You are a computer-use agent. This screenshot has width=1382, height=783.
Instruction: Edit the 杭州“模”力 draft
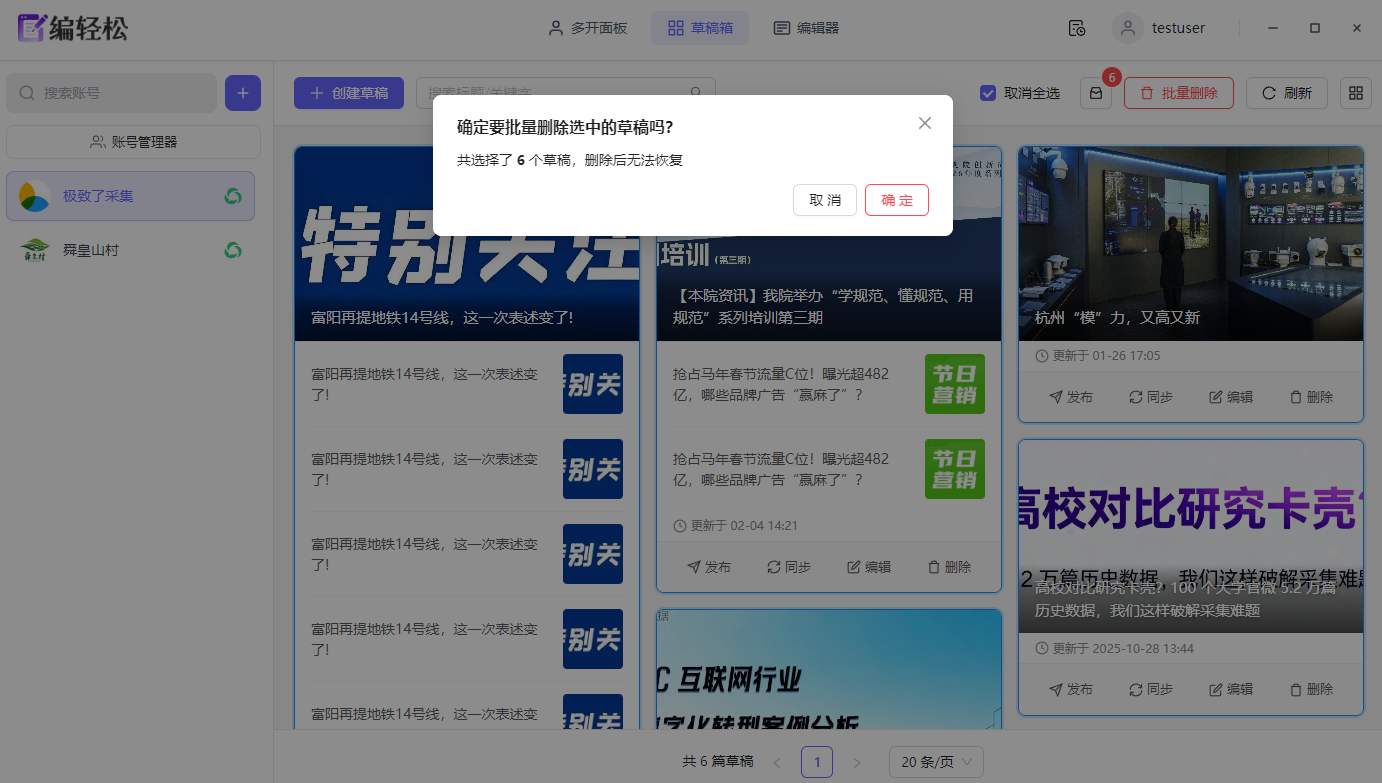coord(1231,397)
